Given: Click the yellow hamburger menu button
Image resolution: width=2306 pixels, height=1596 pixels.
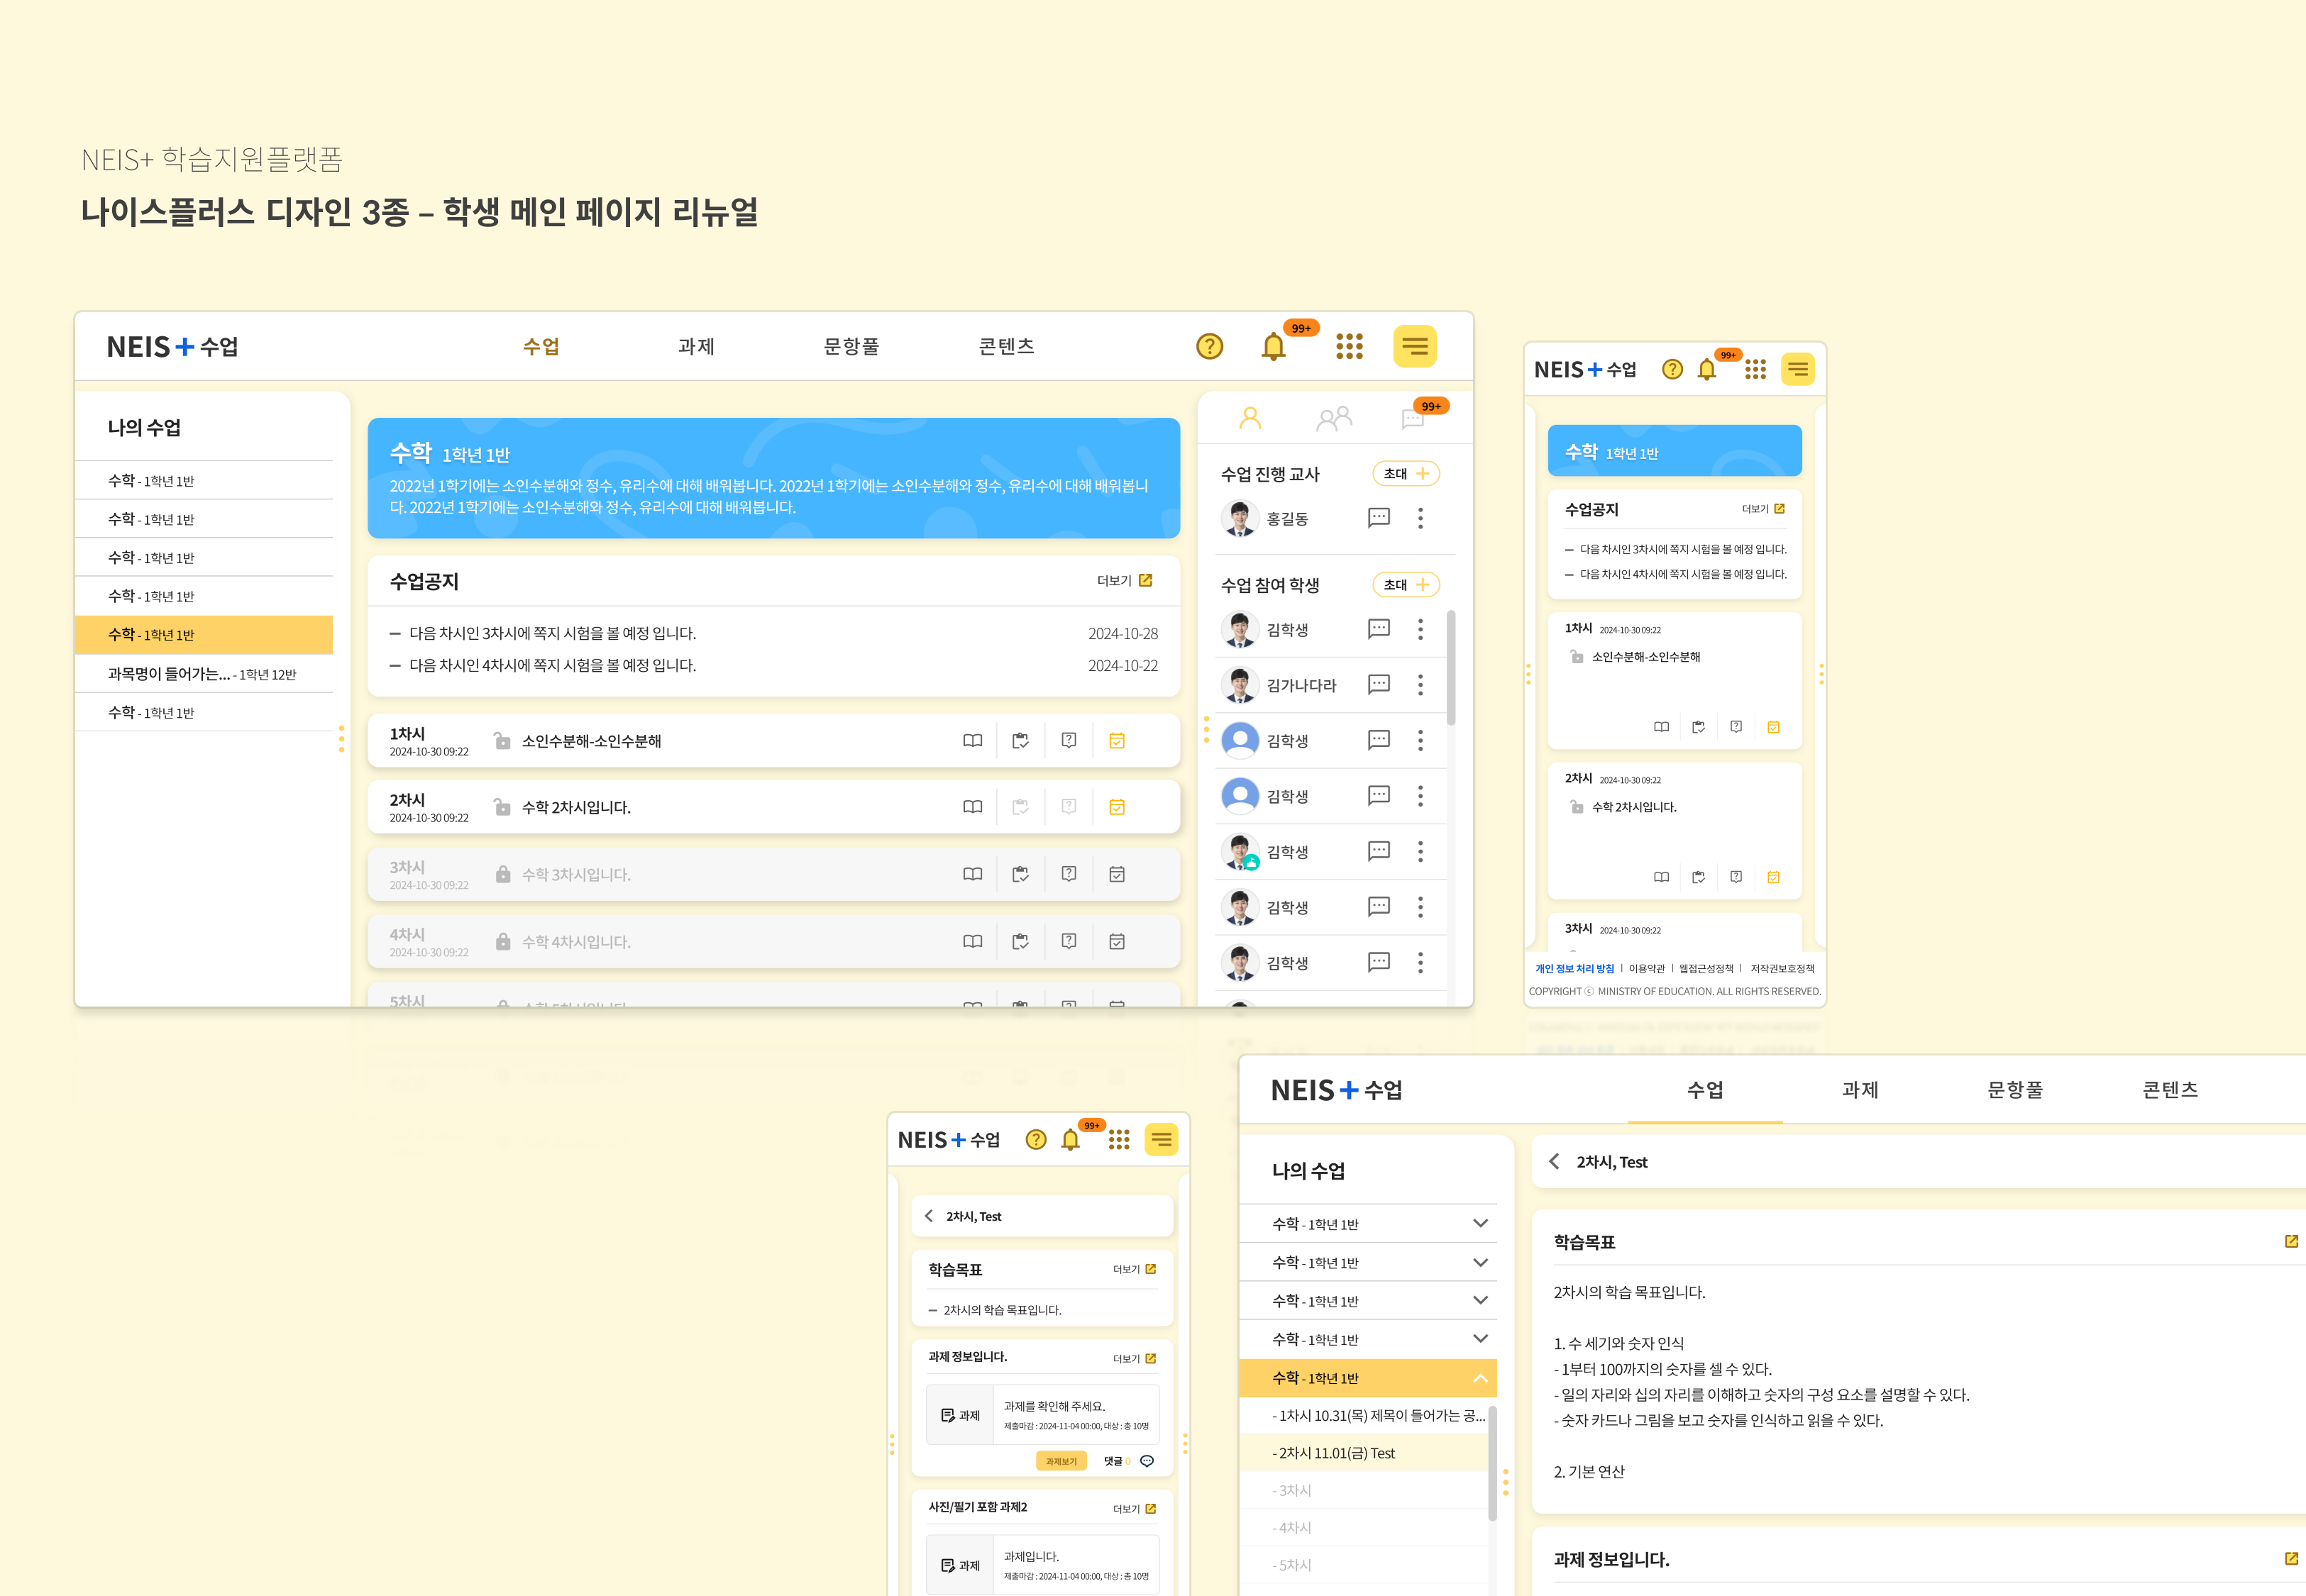Looking at the screenshot, I should [x=1414, y=346].
